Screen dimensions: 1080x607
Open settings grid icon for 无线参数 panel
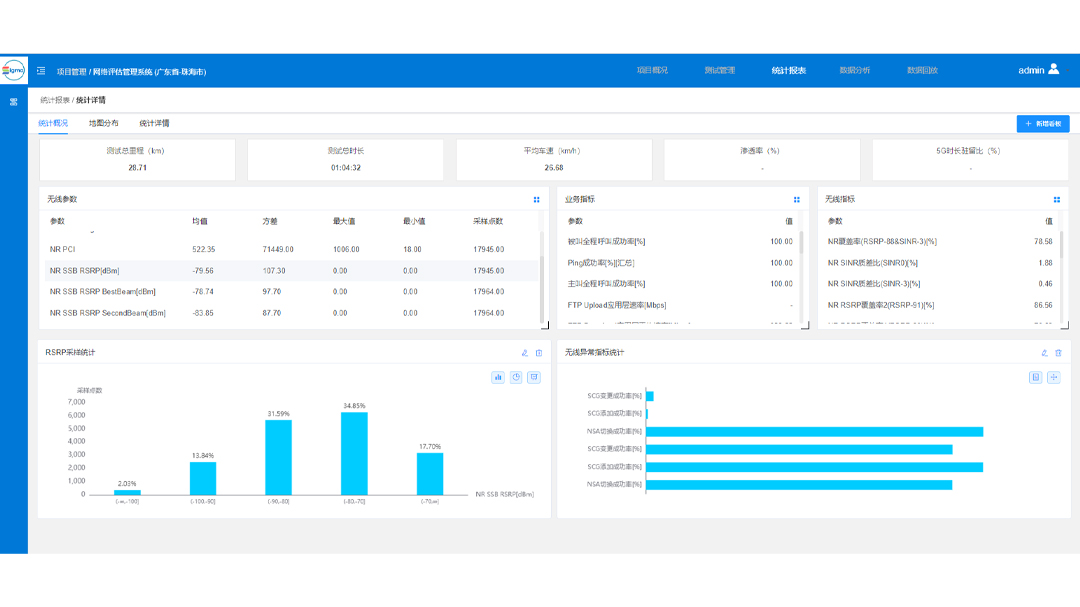pyautogui.click(x=537, y=200)
